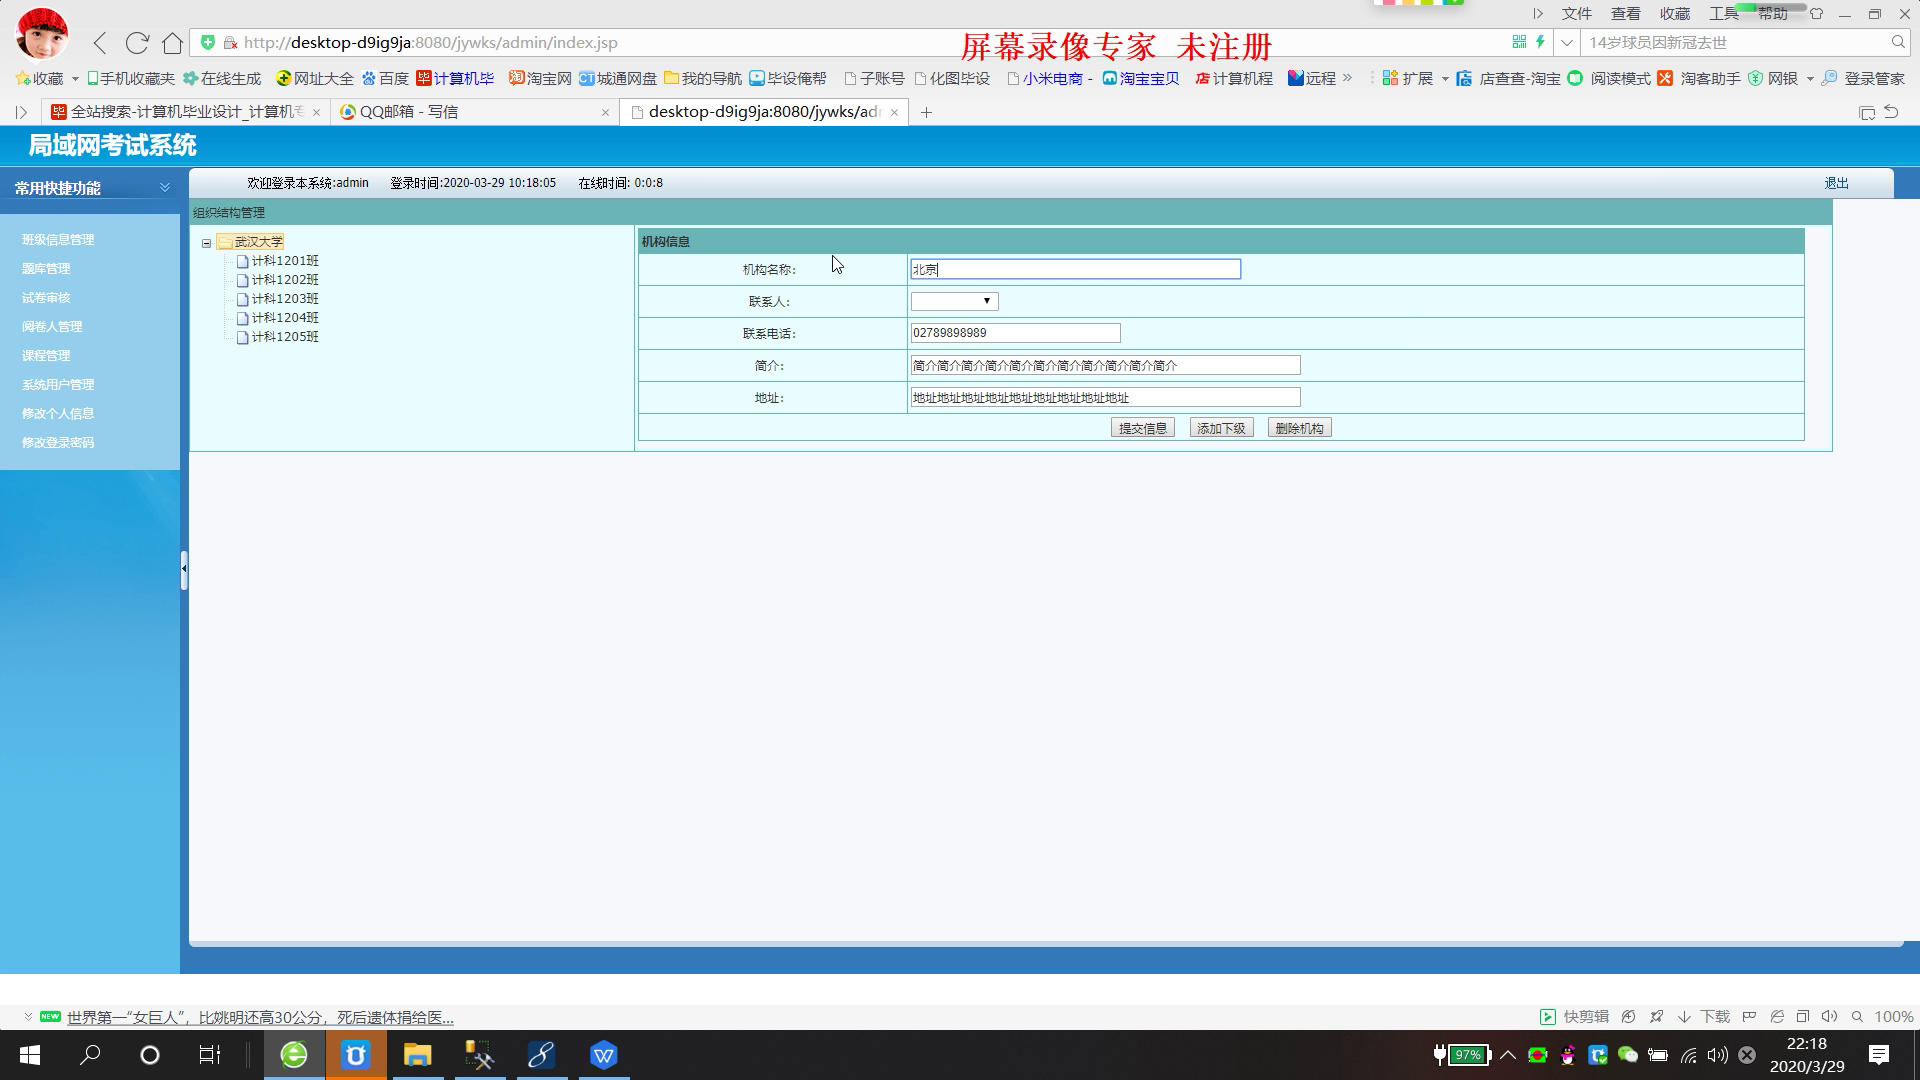Open 淘宝网 bookmark
The width and height of the screenshot is (1920, 1080).
tap(540, 78)
